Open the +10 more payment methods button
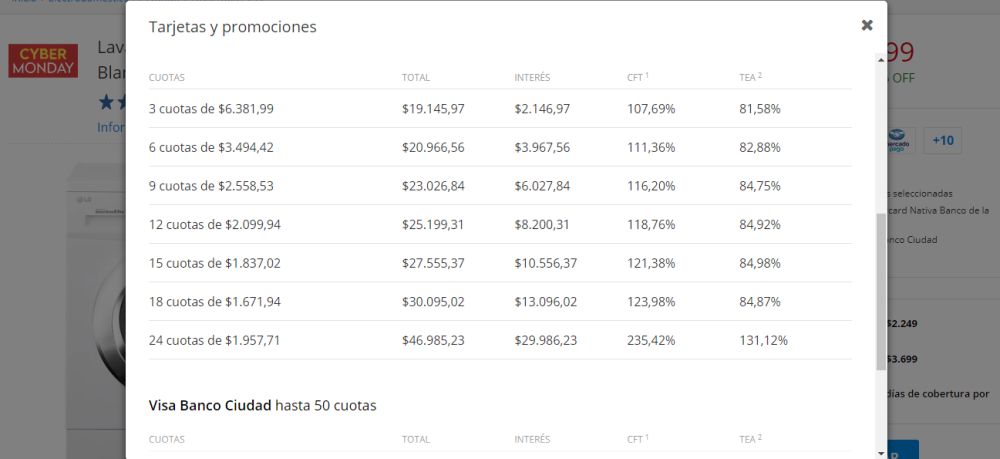 click(943, 140)
